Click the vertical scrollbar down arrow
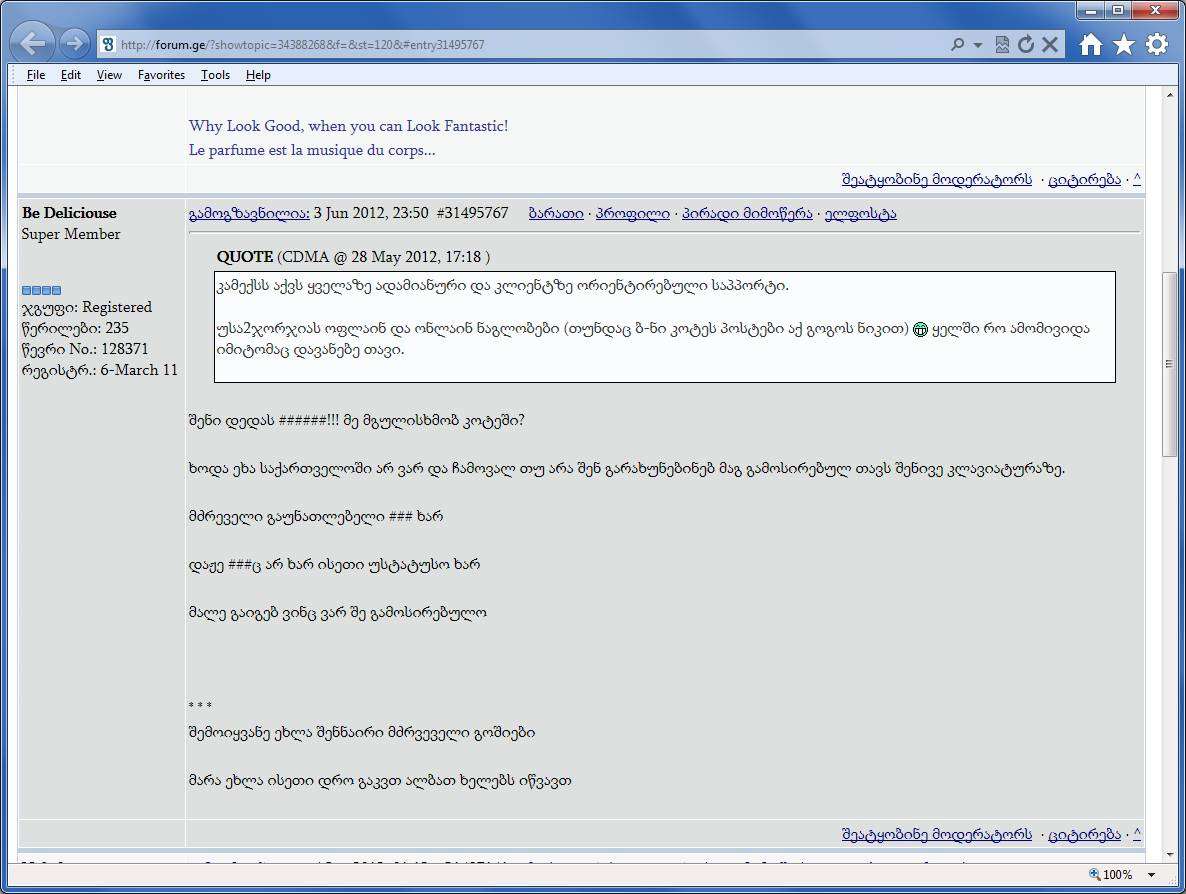 click(x=1169, y=855)
